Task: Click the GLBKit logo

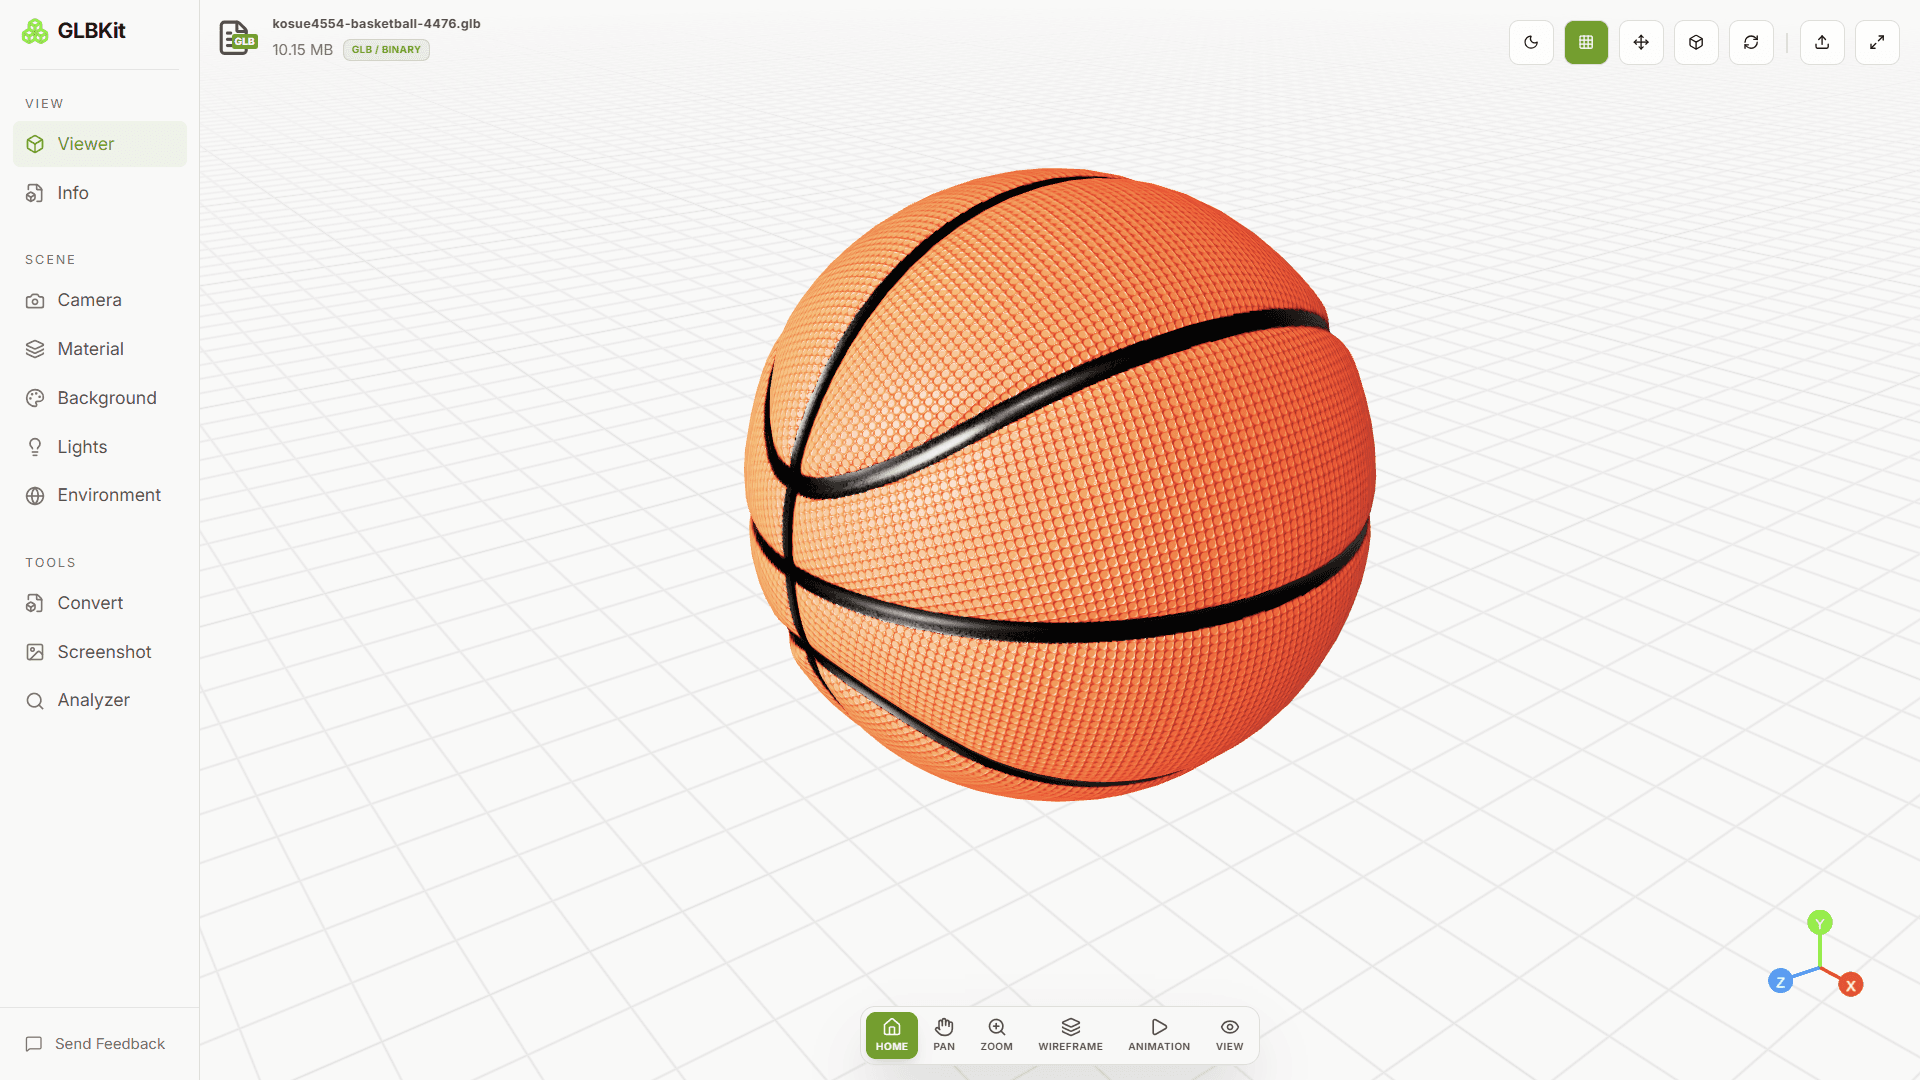Action: [x=74, y=31]
